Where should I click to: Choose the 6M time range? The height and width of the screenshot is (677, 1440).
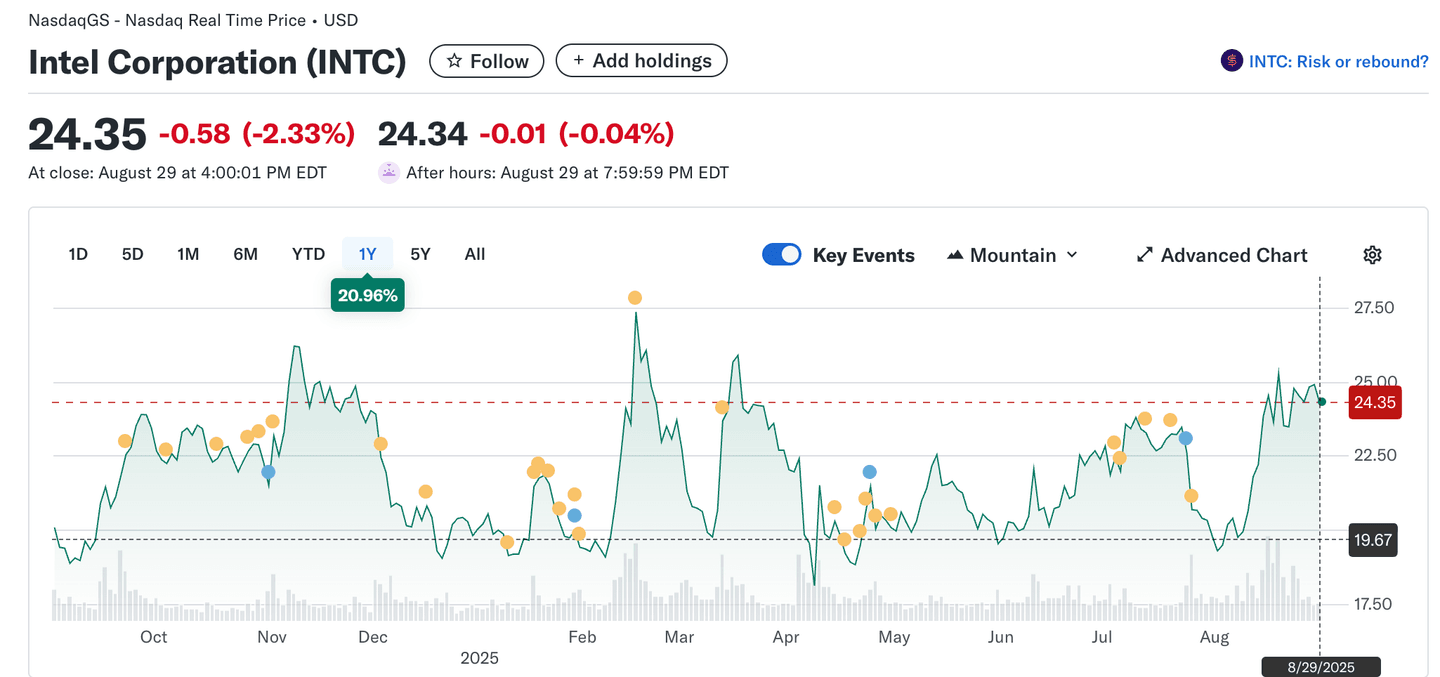pyautogui.click(x=245, y=254)
